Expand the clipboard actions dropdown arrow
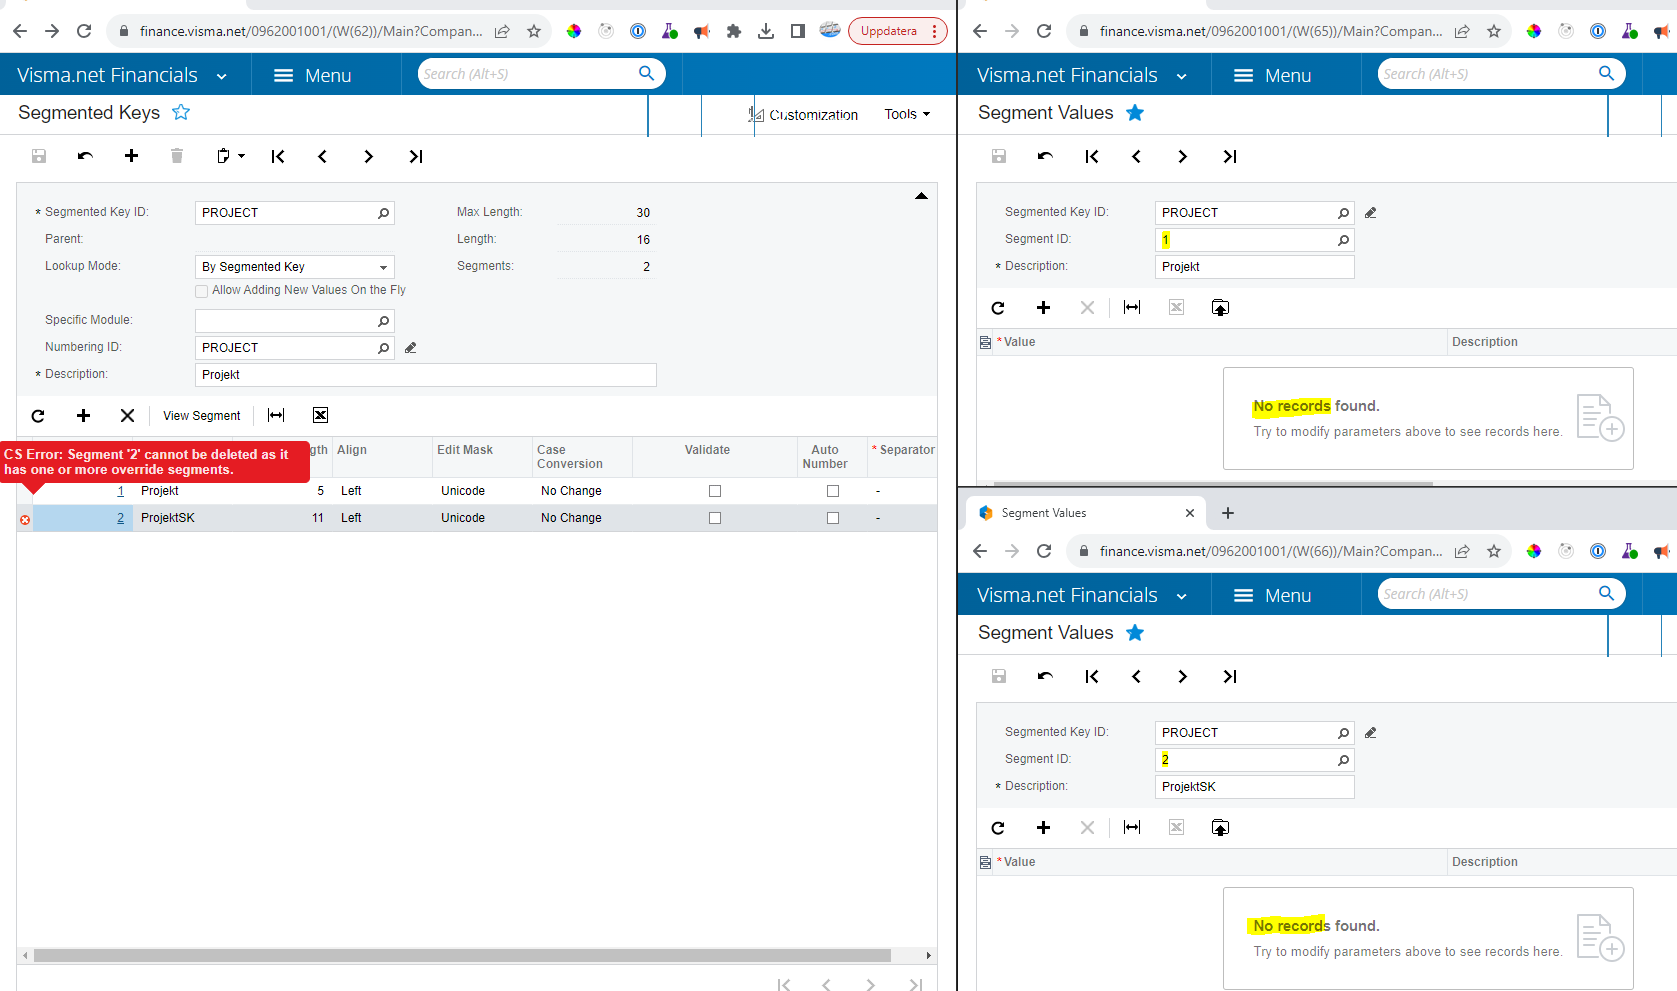 coord(240,156)
